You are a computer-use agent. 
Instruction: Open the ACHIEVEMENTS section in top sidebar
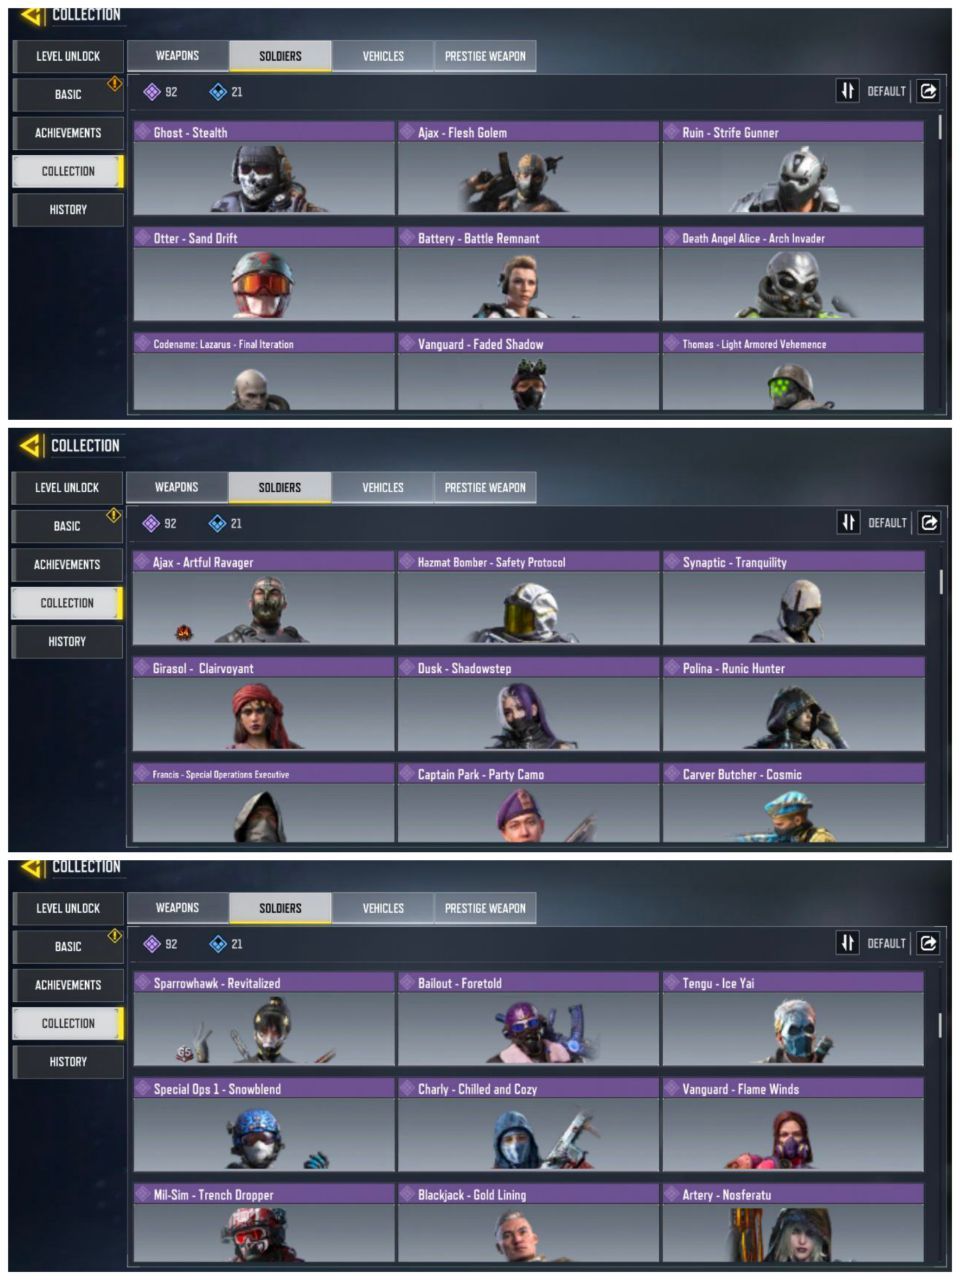click(x=68, y=133)
